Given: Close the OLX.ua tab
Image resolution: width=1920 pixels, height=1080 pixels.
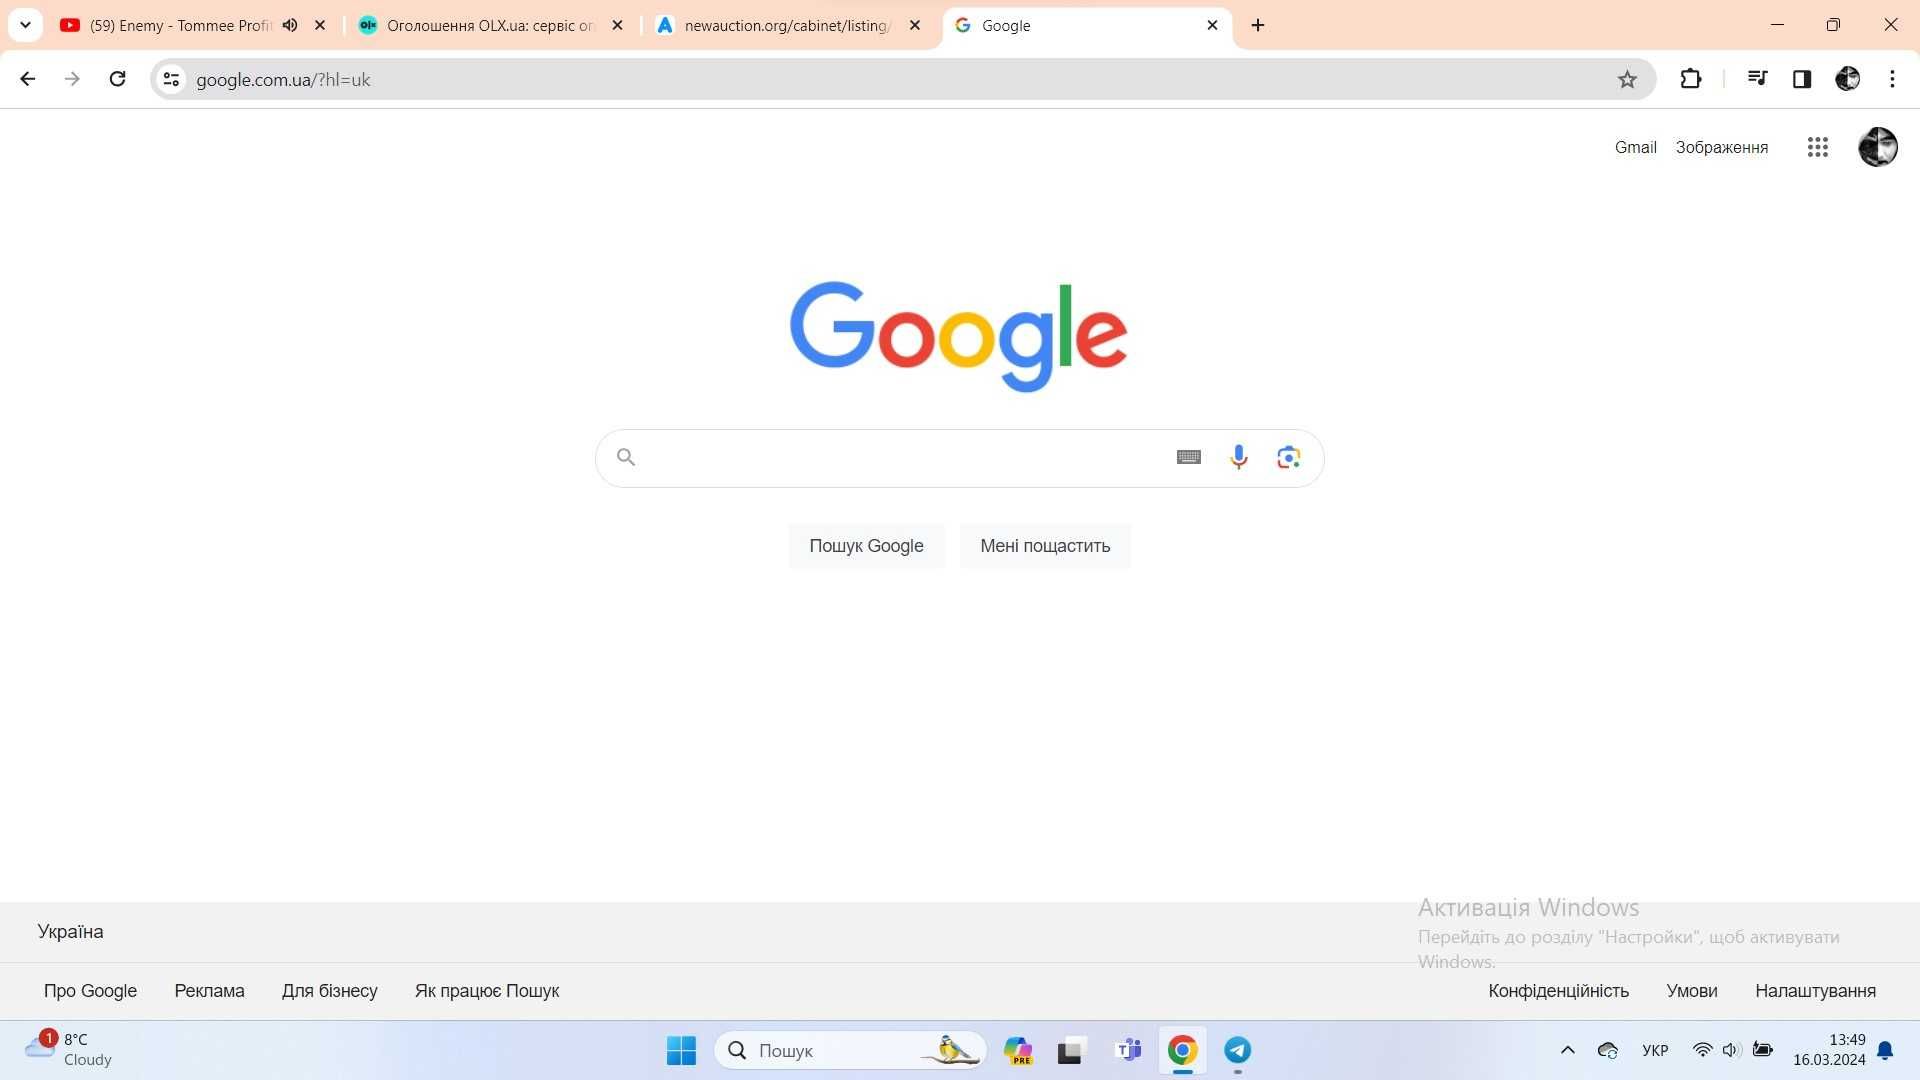Looking at the screenshot, I should (x=617, y=25).
